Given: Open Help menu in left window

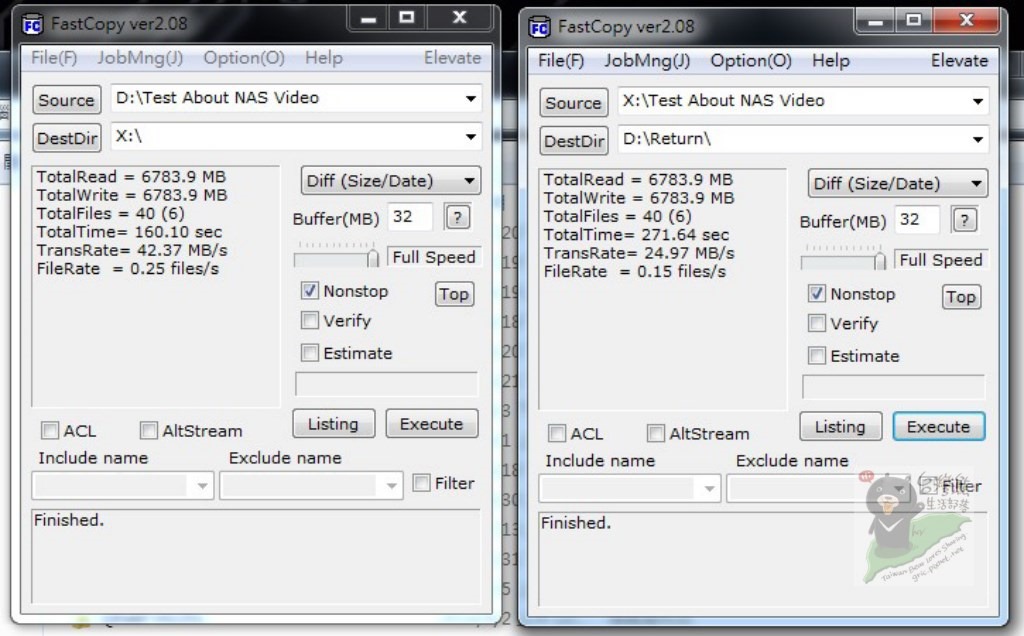Looking at the screenshot, I should (x=324, y=58).
